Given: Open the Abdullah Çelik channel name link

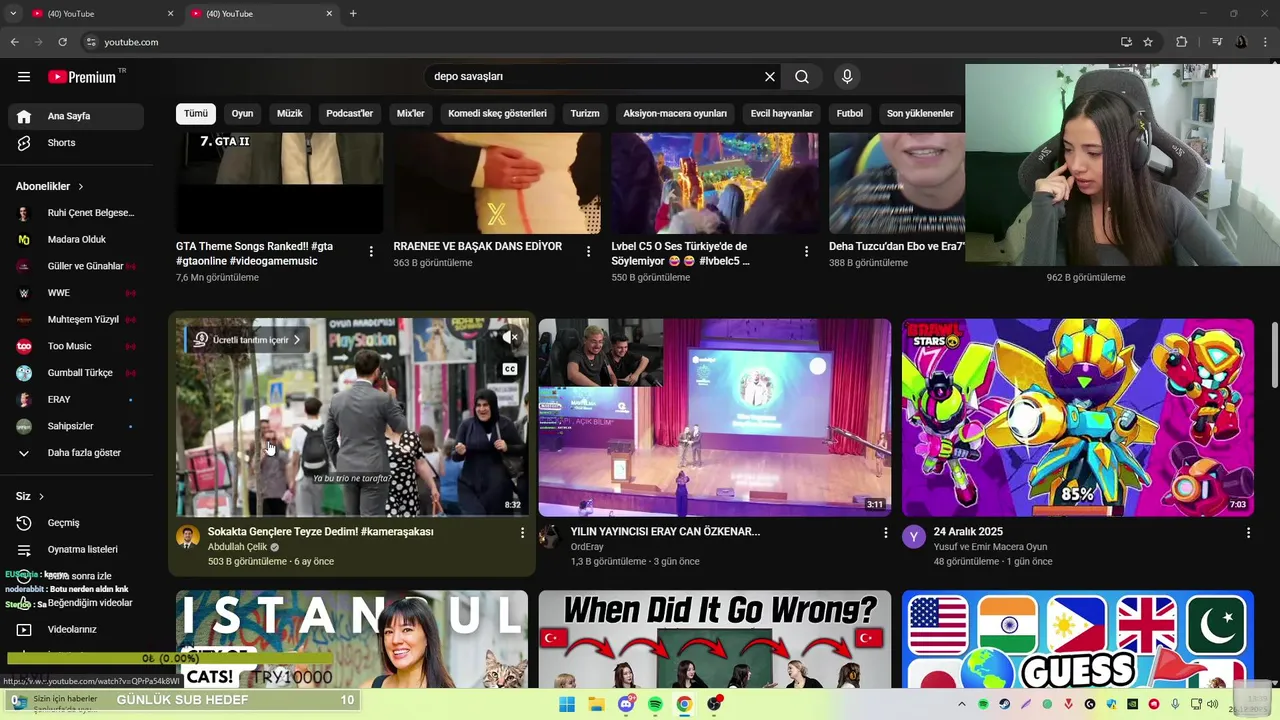Looking at the screenshot, I should tap(237, 548).
